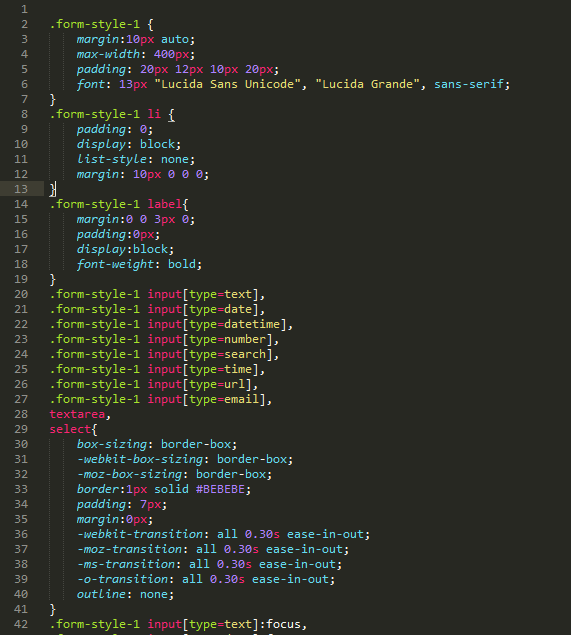Click the 'bold' value on line 18
The height and width of the screenshot is (635, 571).
coord(182,264)
